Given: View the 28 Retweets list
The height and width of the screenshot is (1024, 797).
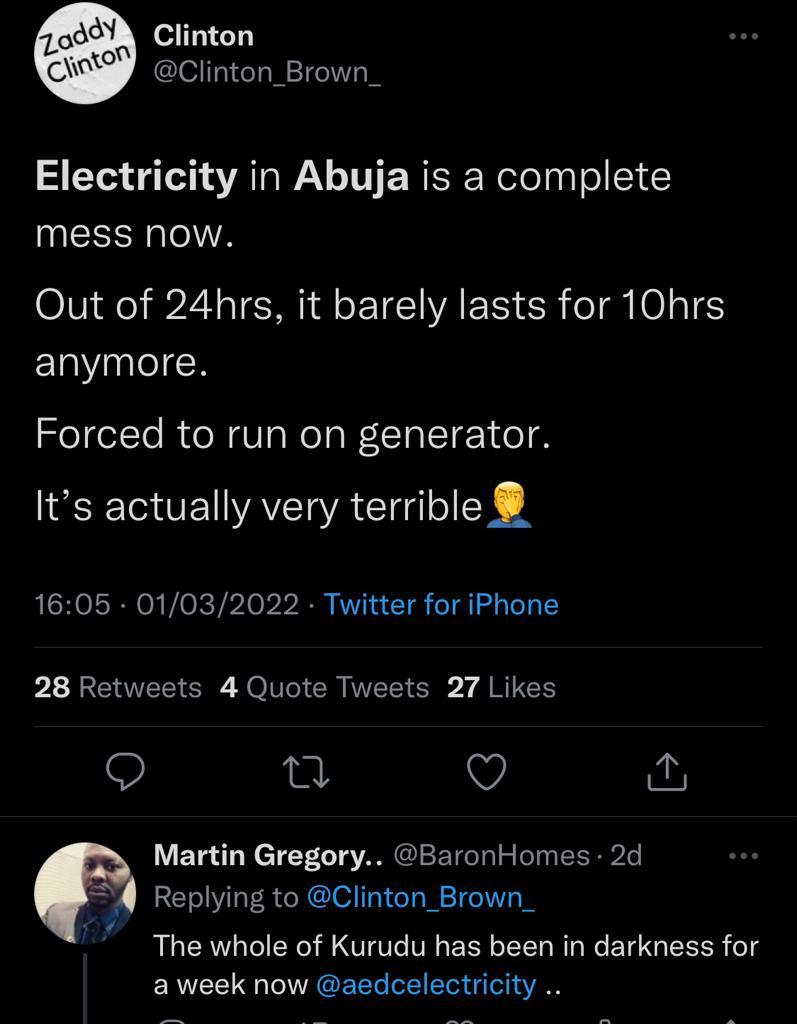Looking at the screenshot, I should pyautogui.click(x=118, y=687).
